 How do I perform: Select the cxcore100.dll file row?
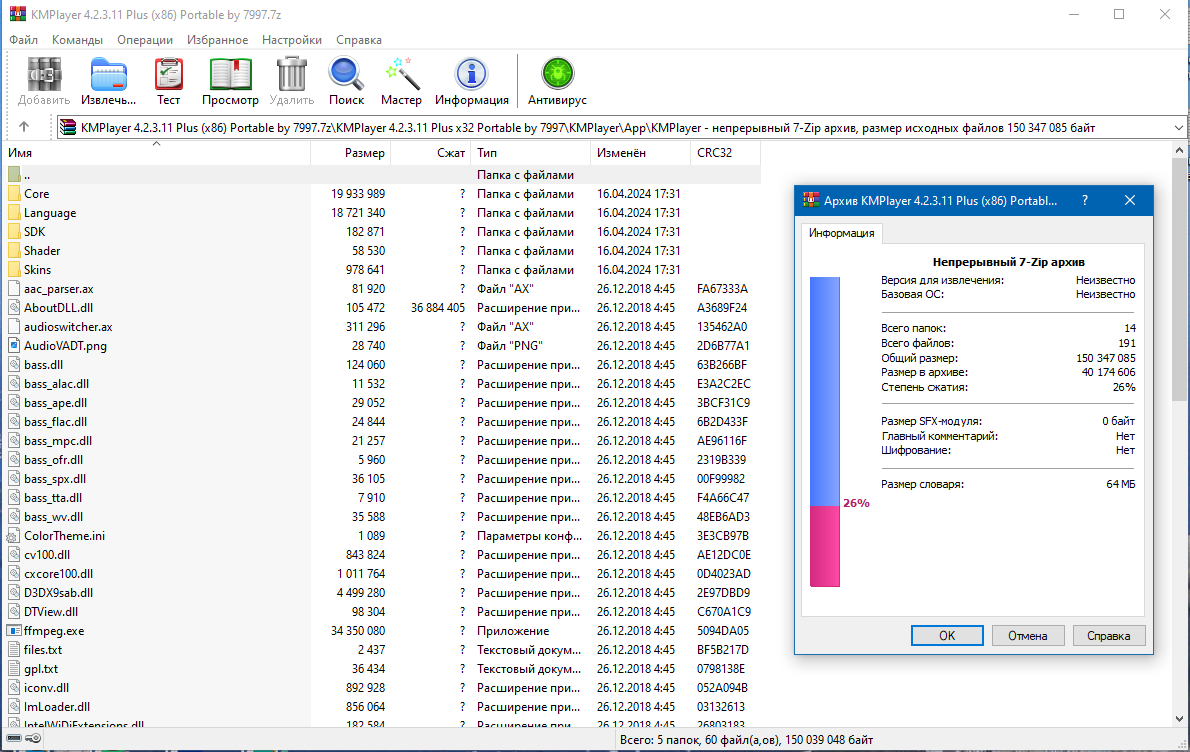[x=382, y=574]
